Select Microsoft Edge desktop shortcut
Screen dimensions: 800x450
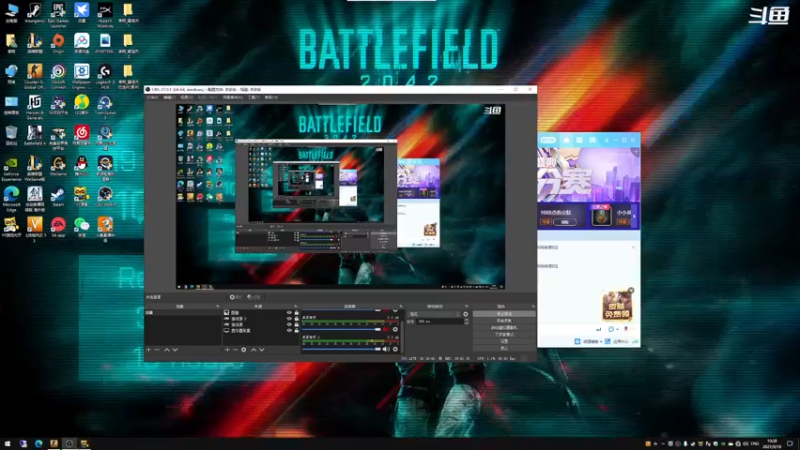11,198
